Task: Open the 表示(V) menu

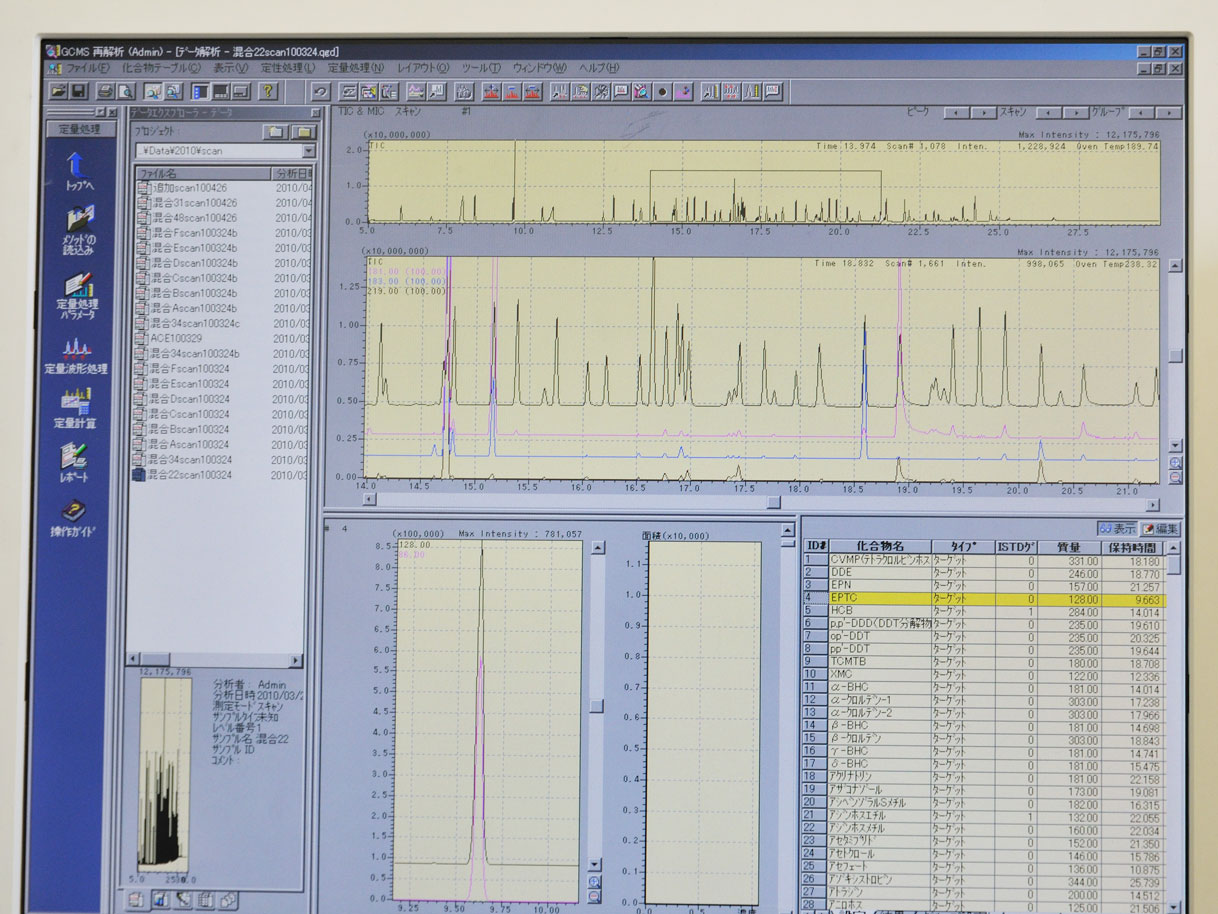Action: coord(230,68)
